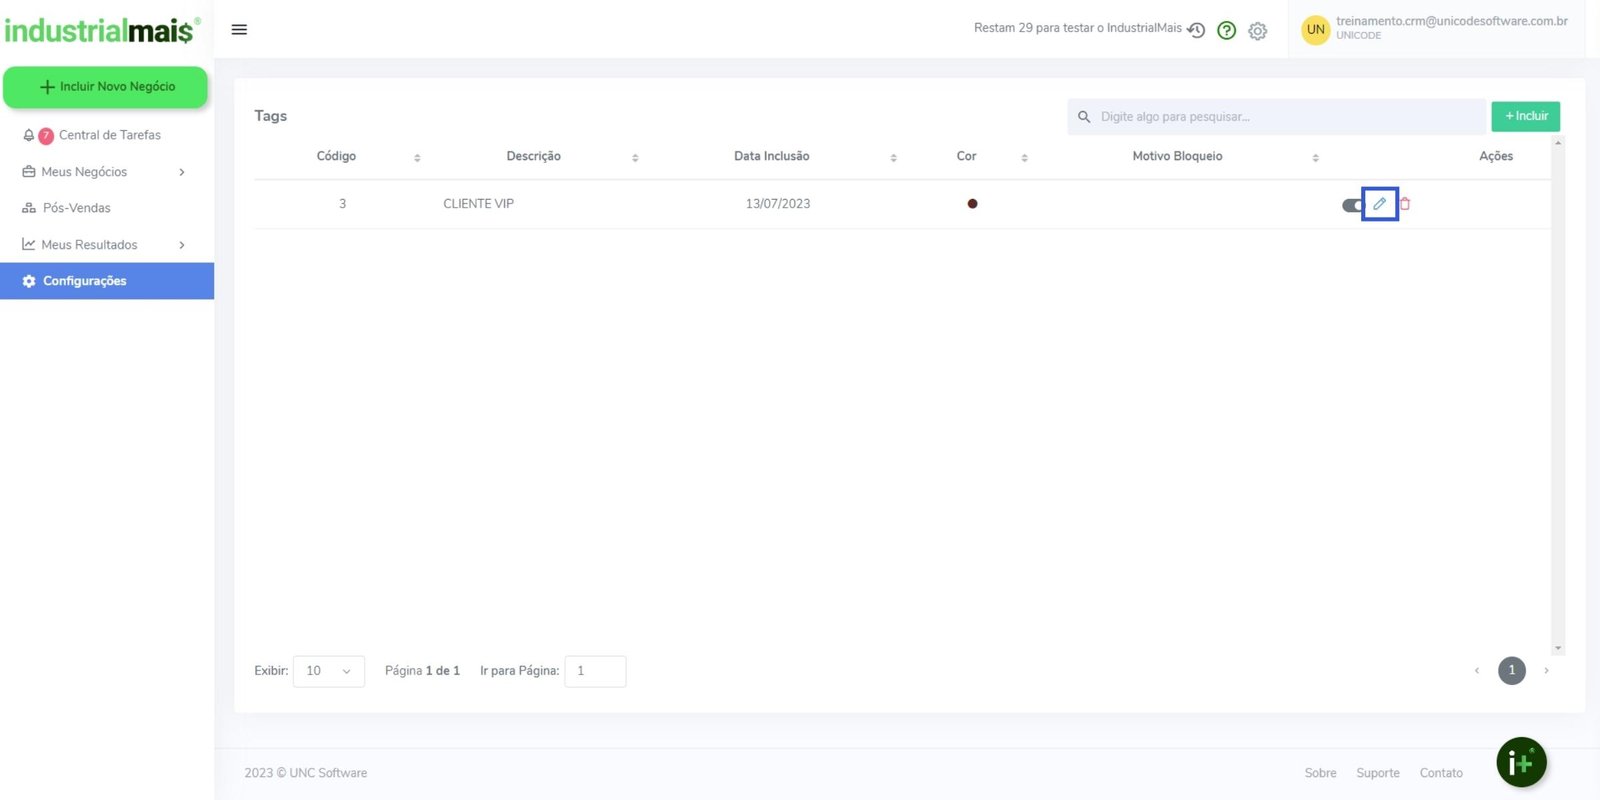Click the help question mark icon
The image size is (1600, 800).
tap(1227, 31)
